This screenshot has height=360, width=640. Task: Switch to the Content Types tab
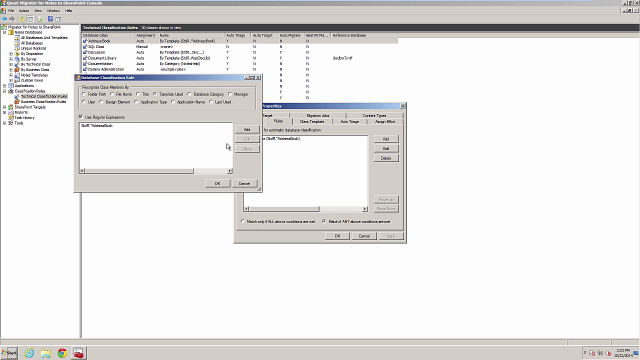(374, 116)
